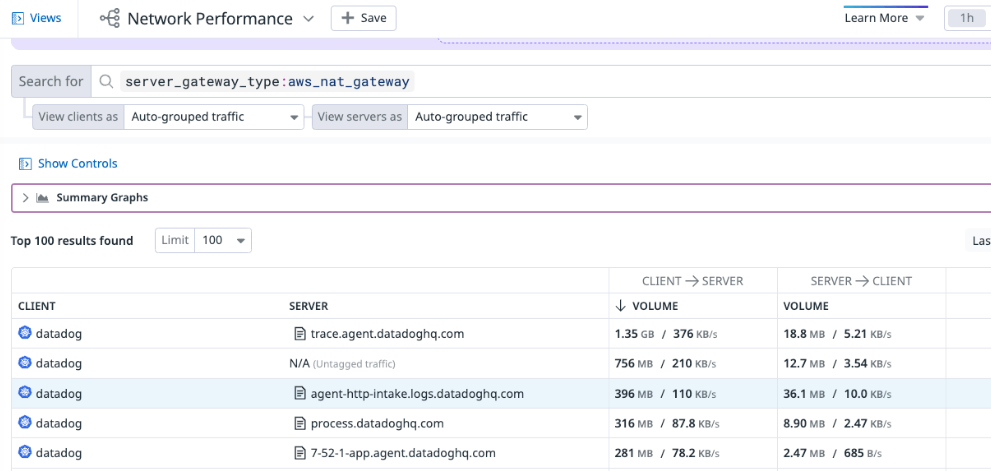Sort by Client to Server VOLUME header

click(657, 307)
